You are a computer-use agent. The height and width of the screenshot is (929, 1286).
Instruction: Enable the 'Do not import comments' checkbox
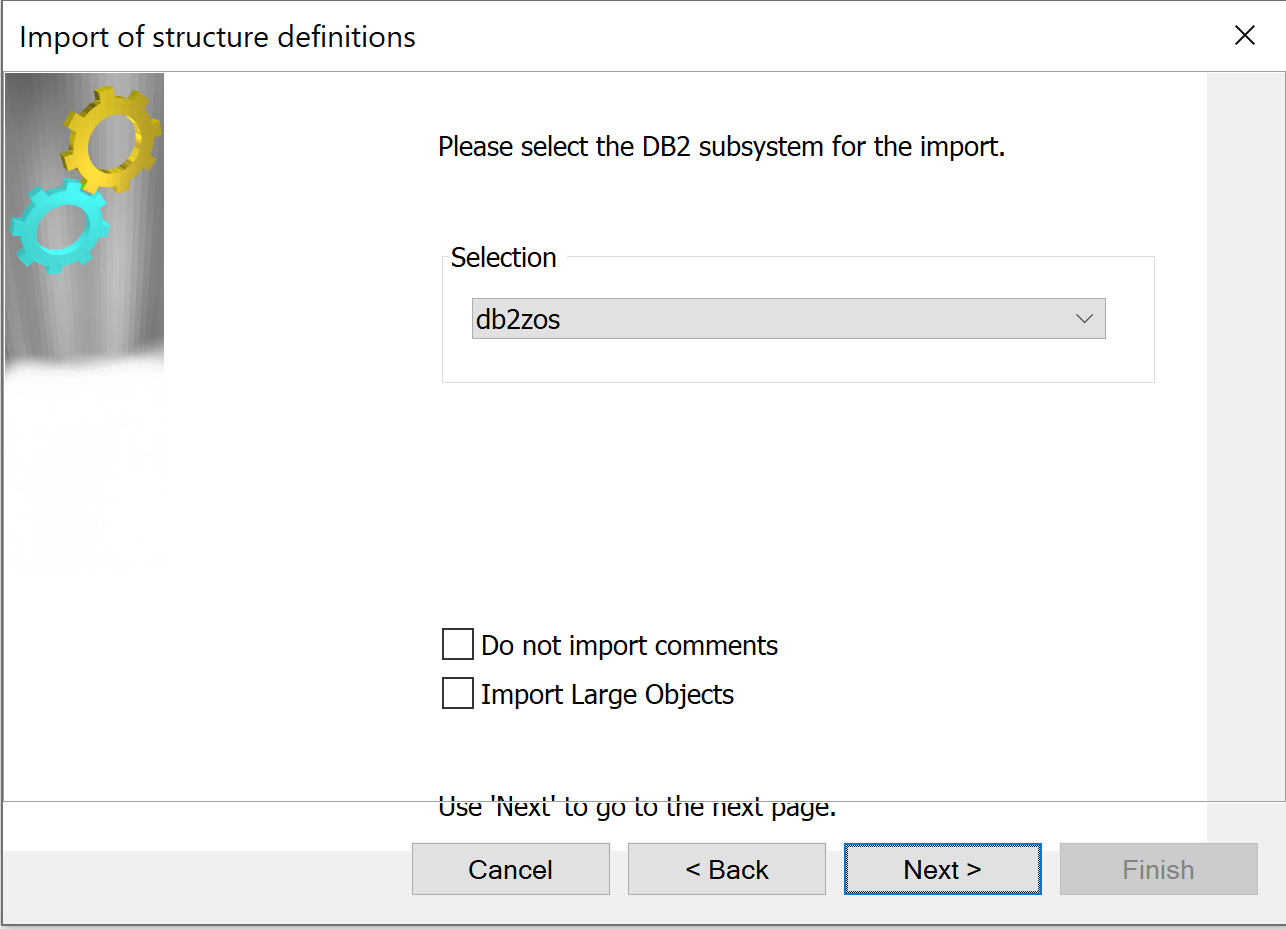[457, 645]
